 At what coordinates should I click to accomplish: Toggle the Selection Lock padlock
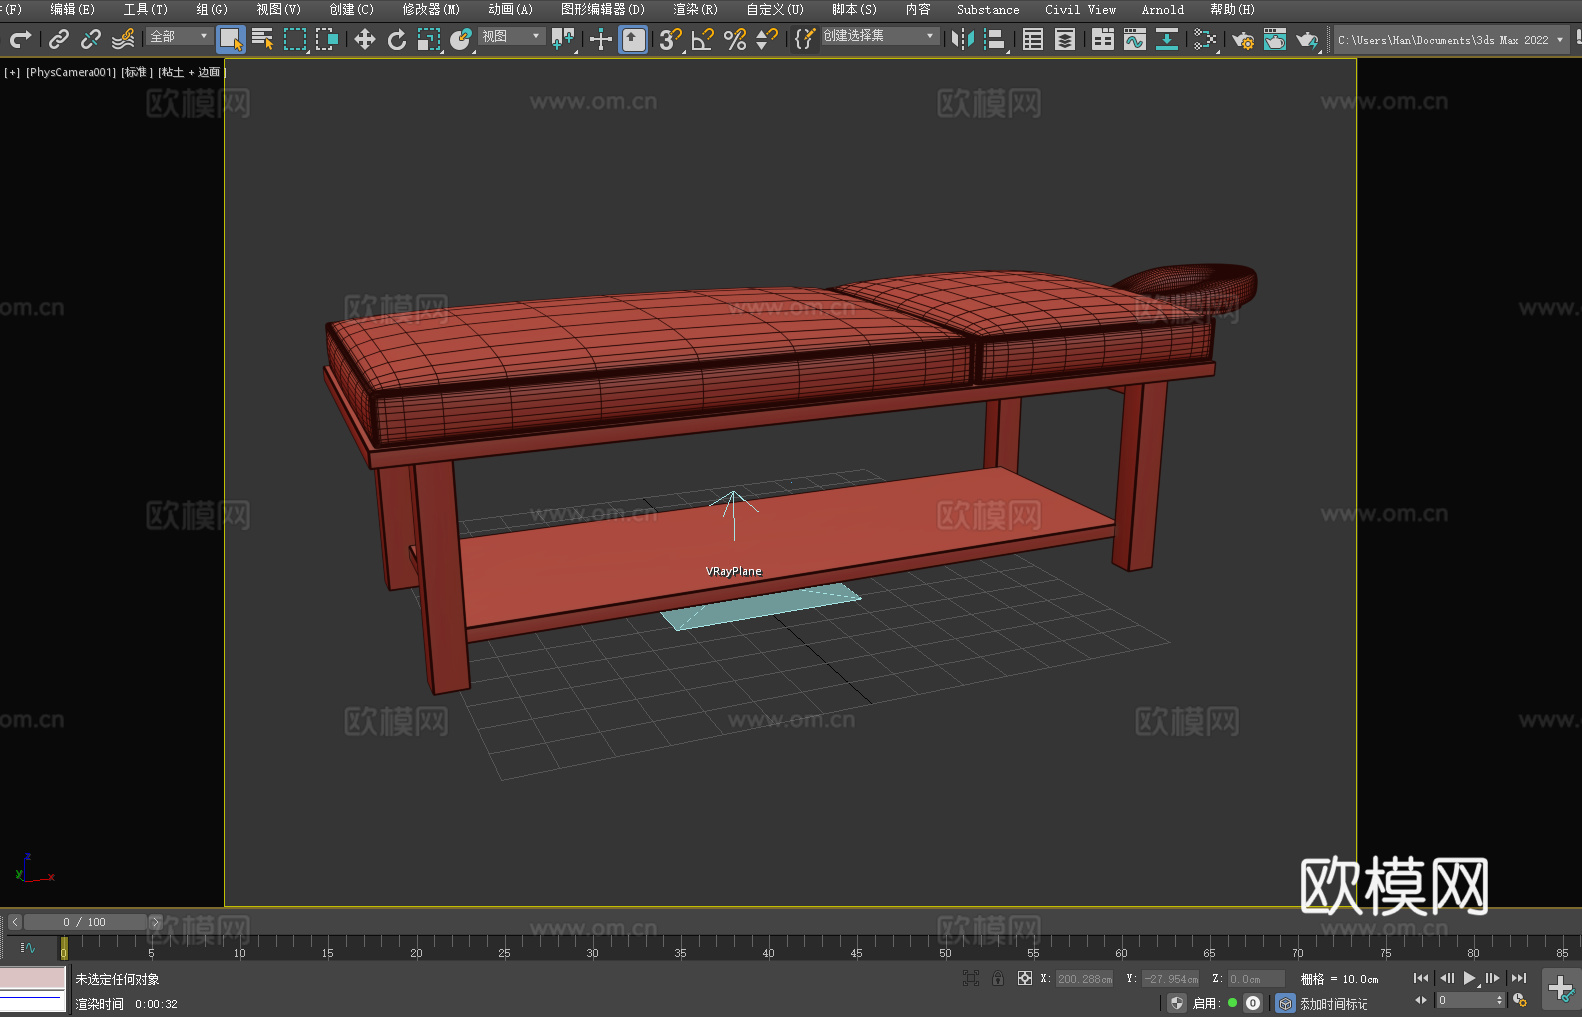(998, 979)
